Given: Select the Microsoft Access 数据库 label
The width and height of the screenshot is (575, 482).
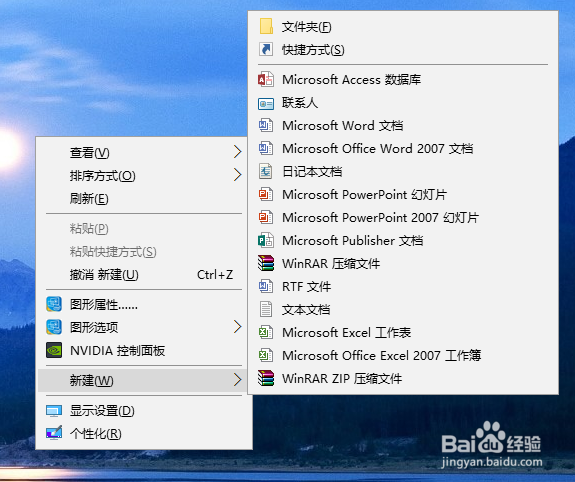Looking at the screenshot, I should (351, 80).
